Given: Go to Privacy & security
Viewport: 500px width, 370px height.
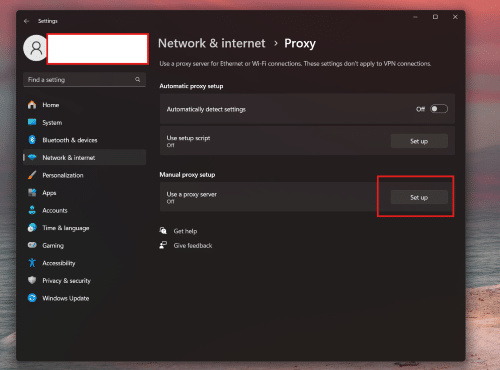Looking at the screenshot, I should 84,281.
